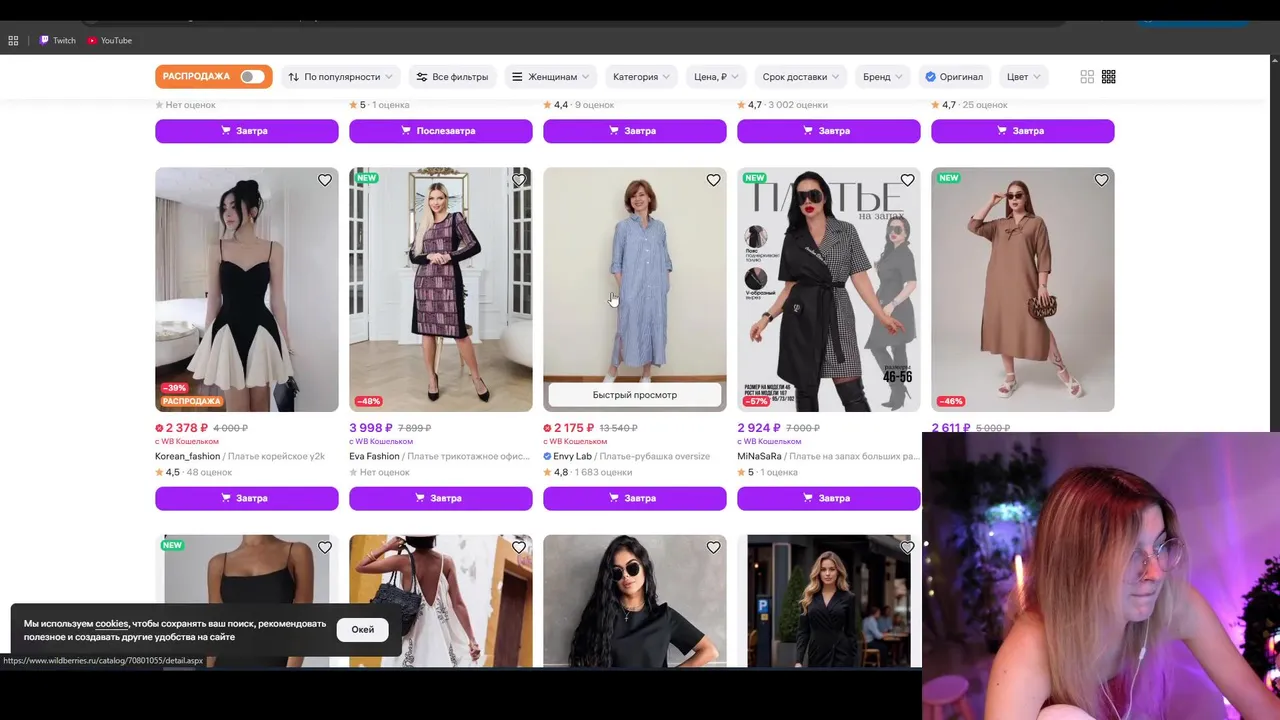Open the По популярности sorting dropdown
Screen dimensions: 1280x720
click(x=341, y=77)
